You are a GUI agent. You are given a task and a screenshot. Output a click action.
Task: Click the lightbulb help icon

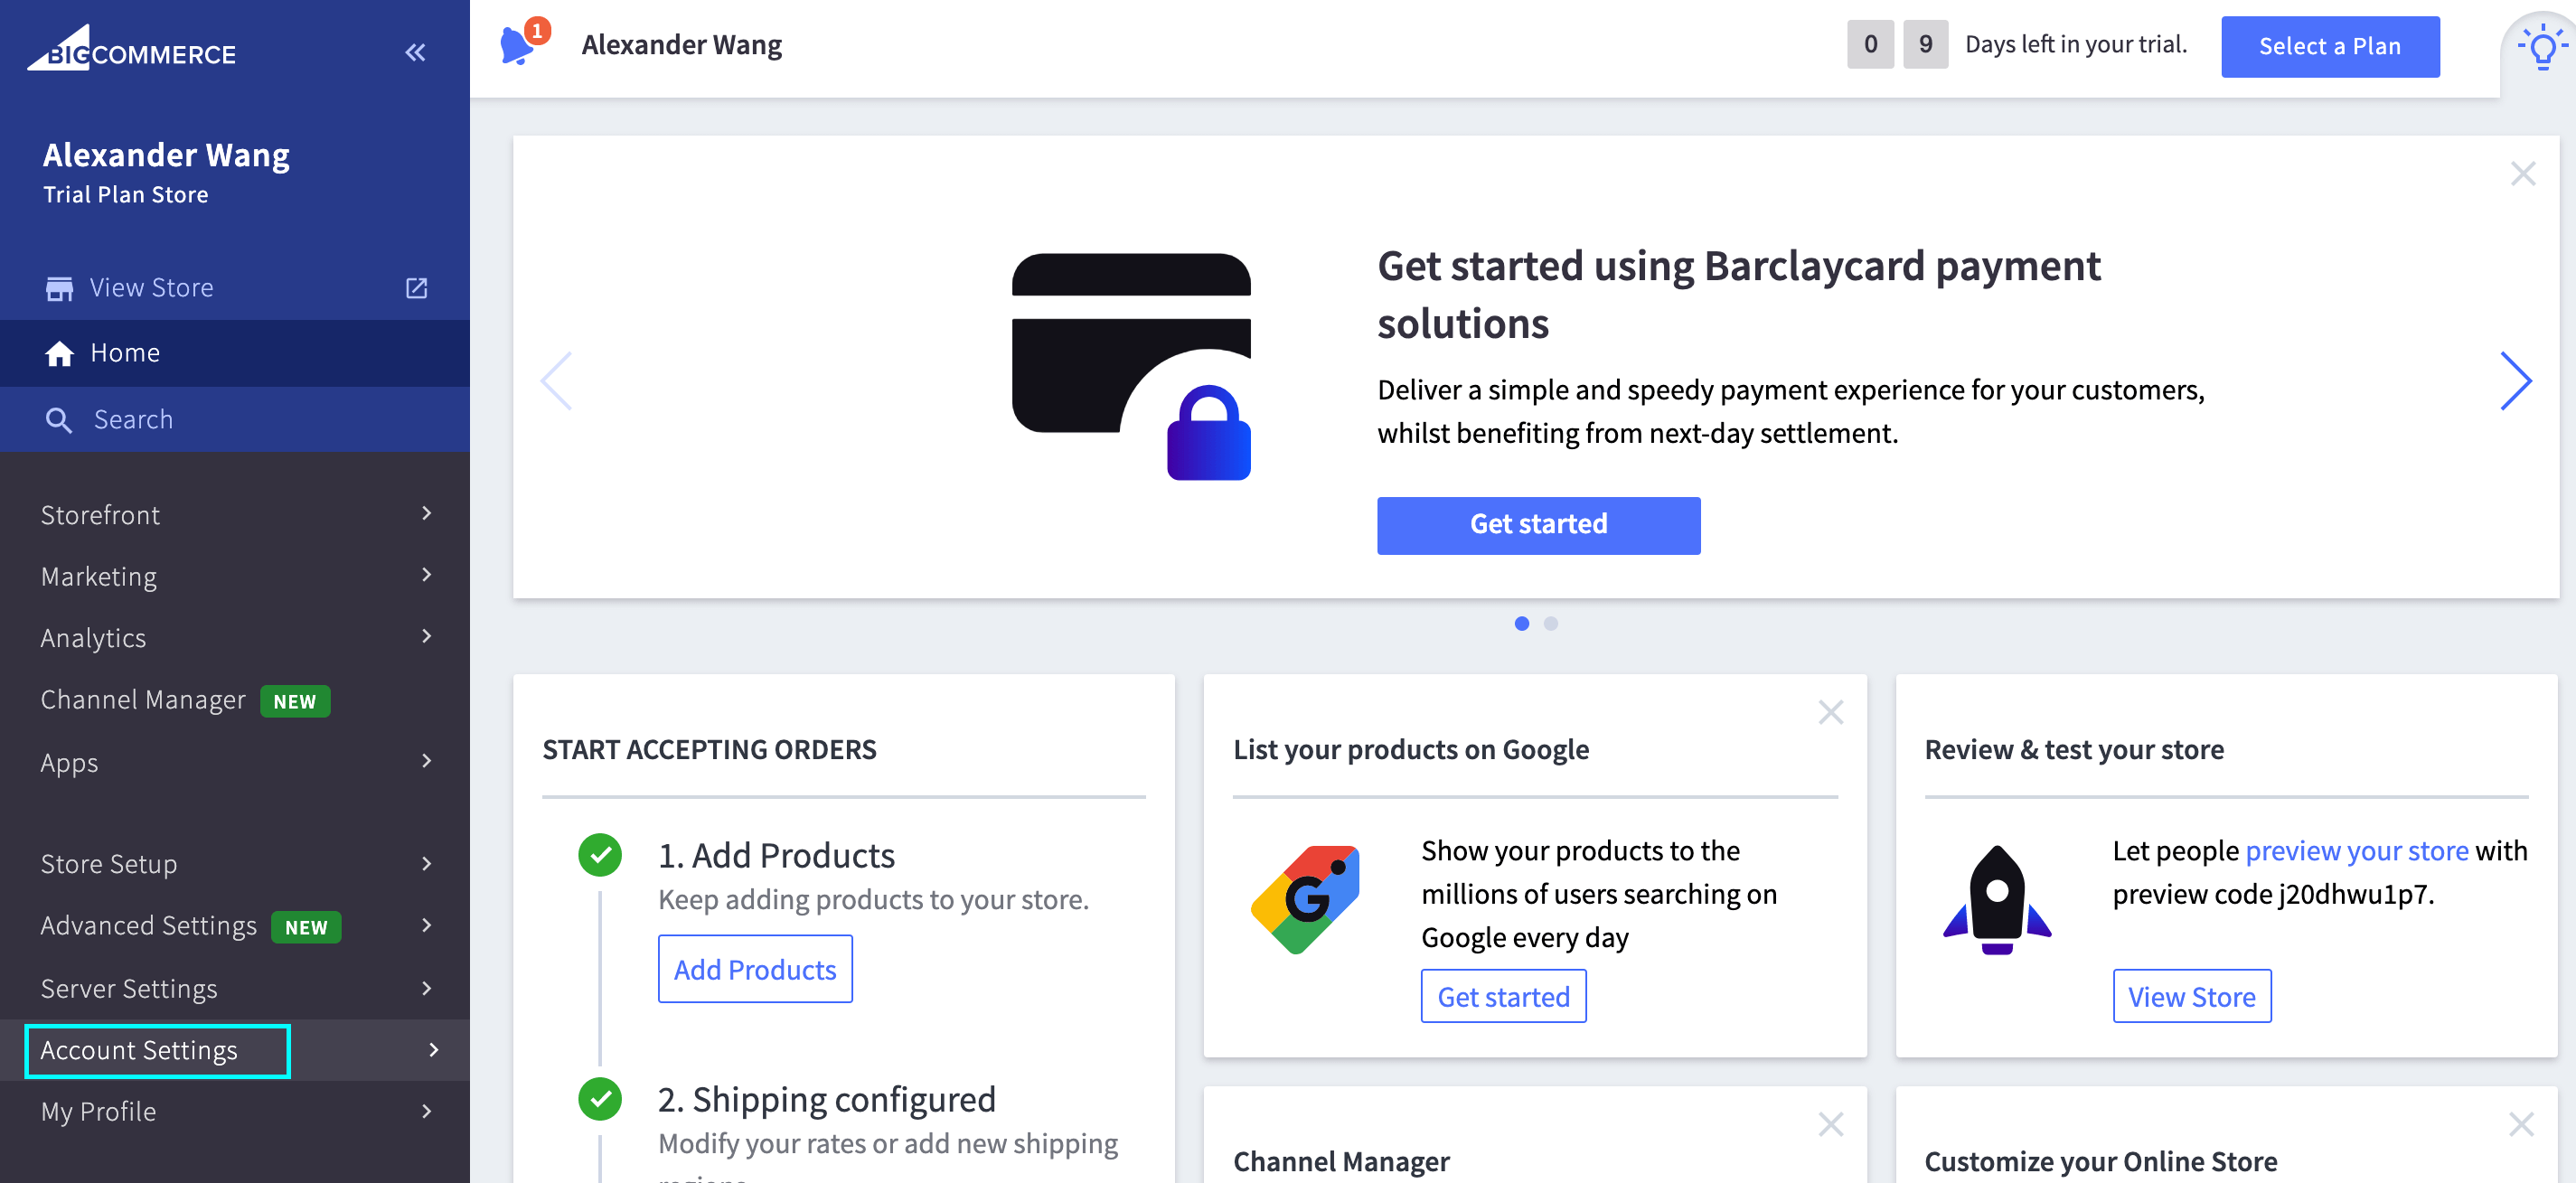tap(2541, 48)
